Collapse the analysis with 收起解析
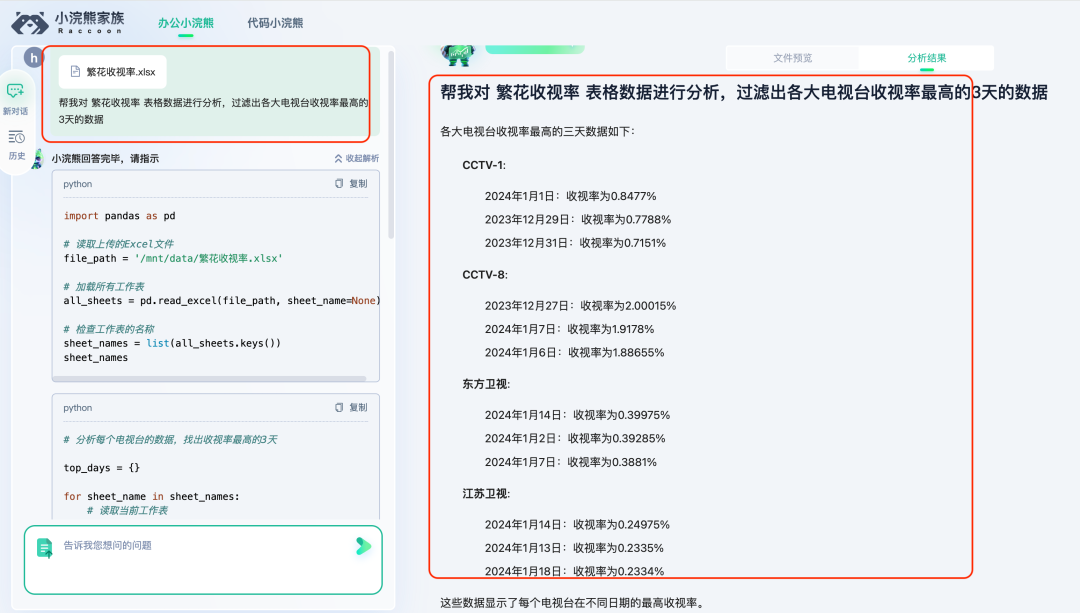 [356, 158]
